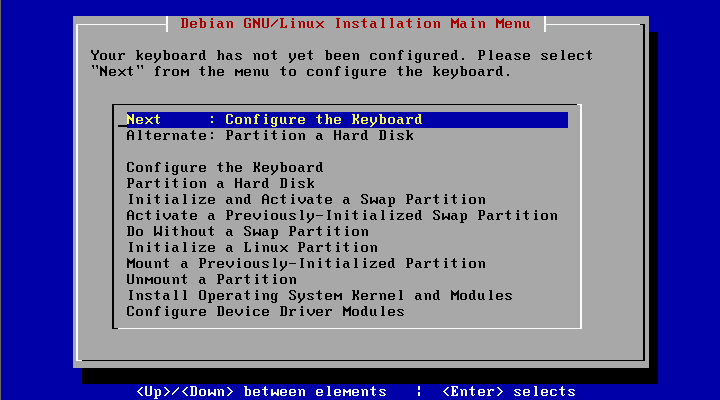Click the '<Enter> selects' hint
Image resolution: width=720 pixels, height=400 pixels.
click(509, 392)
